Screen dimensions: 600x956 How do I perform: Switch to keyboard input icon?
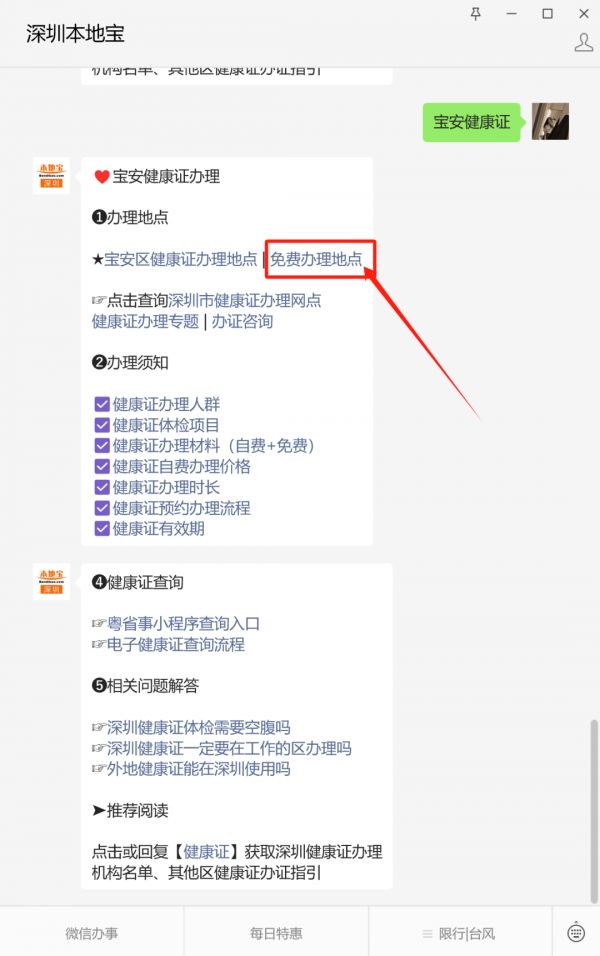(x=576, y=933)
